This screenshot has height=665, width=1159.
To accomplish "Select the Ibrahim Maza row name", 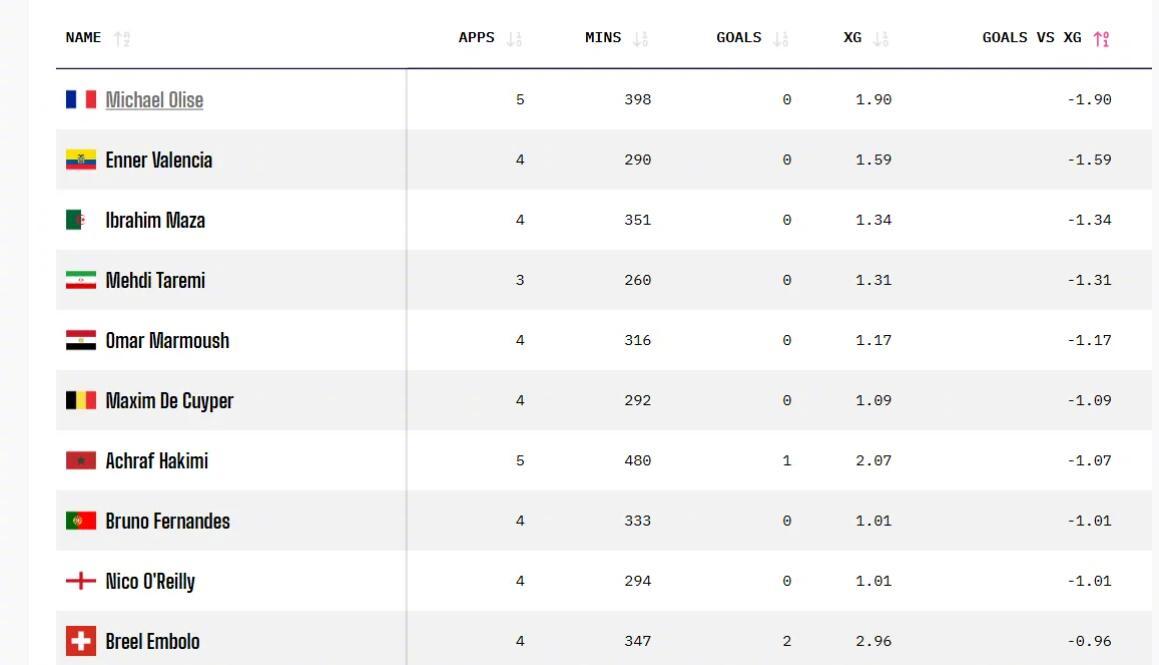I will pos(155,220).
